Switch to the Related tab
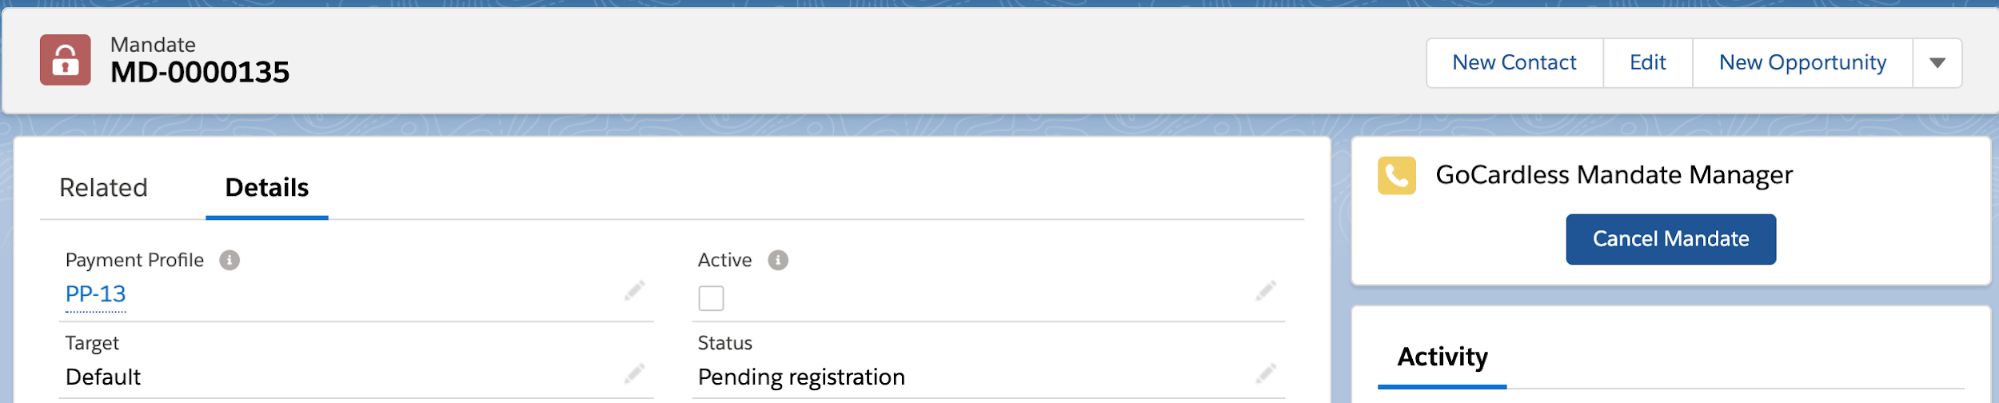1999x403 pixels. (103, 188)
